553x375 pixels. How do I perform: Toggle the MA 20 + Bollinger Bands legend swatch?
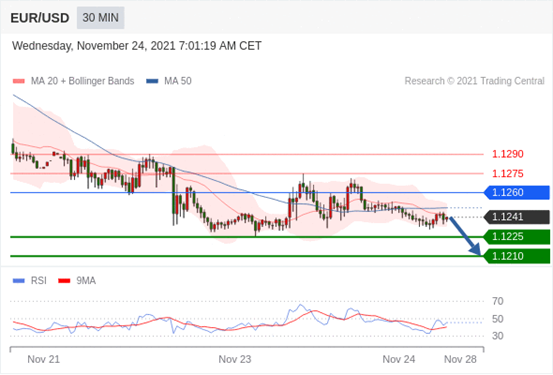click(19, 81)
